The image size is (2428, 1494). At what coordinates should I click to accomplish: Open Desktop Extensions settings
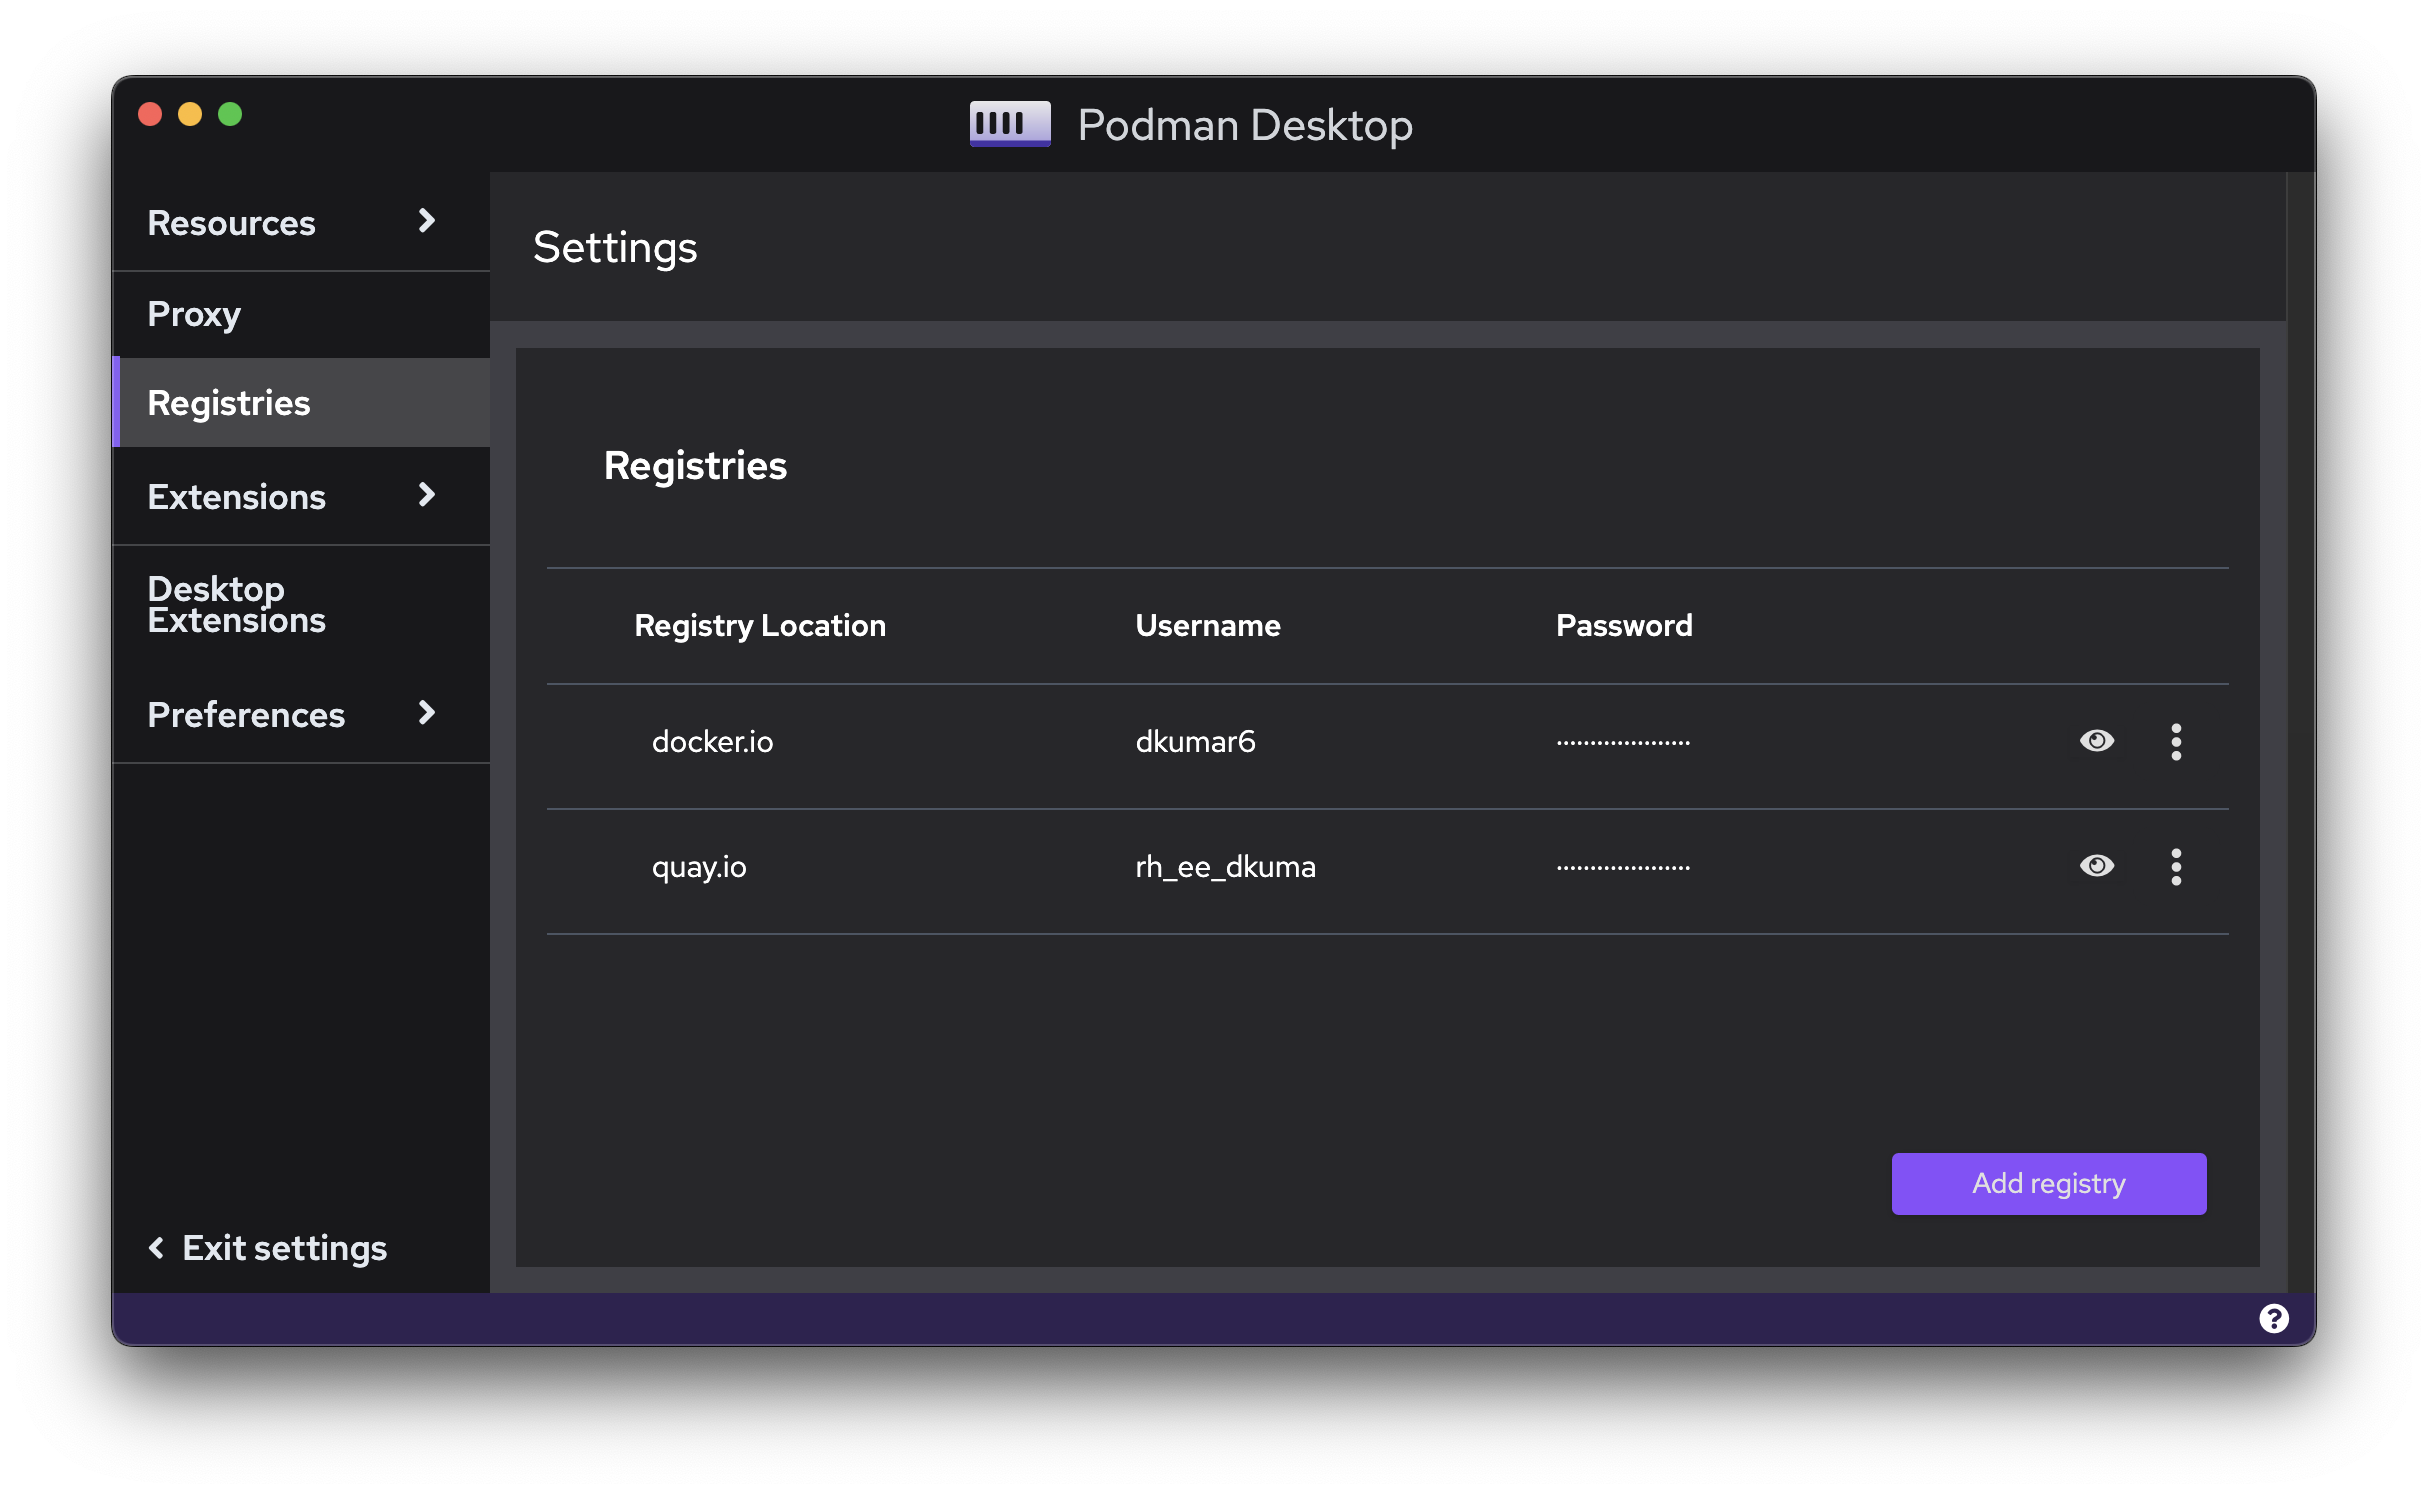[x=236, y=605]
